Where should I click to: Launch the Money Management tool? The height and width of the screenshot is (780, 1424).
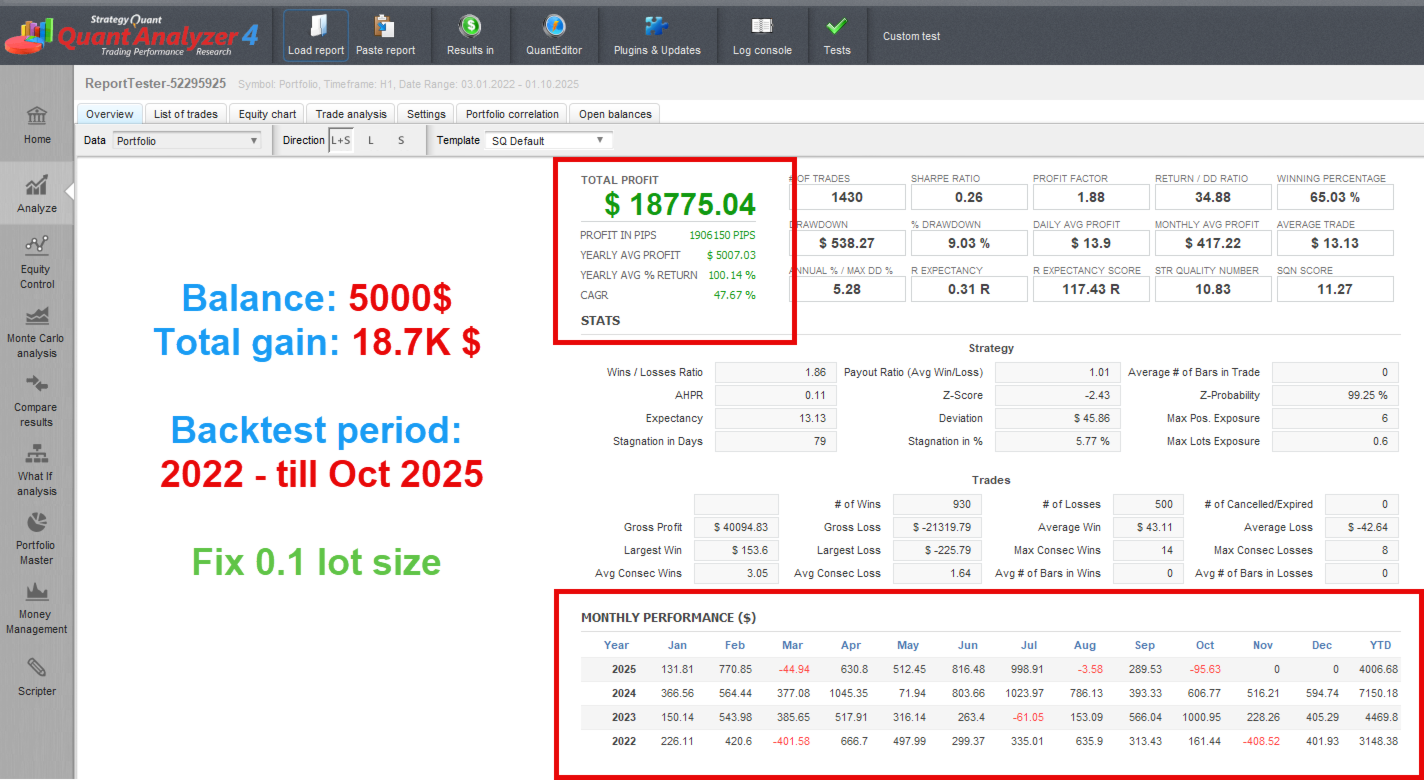(x=36, y=605)
